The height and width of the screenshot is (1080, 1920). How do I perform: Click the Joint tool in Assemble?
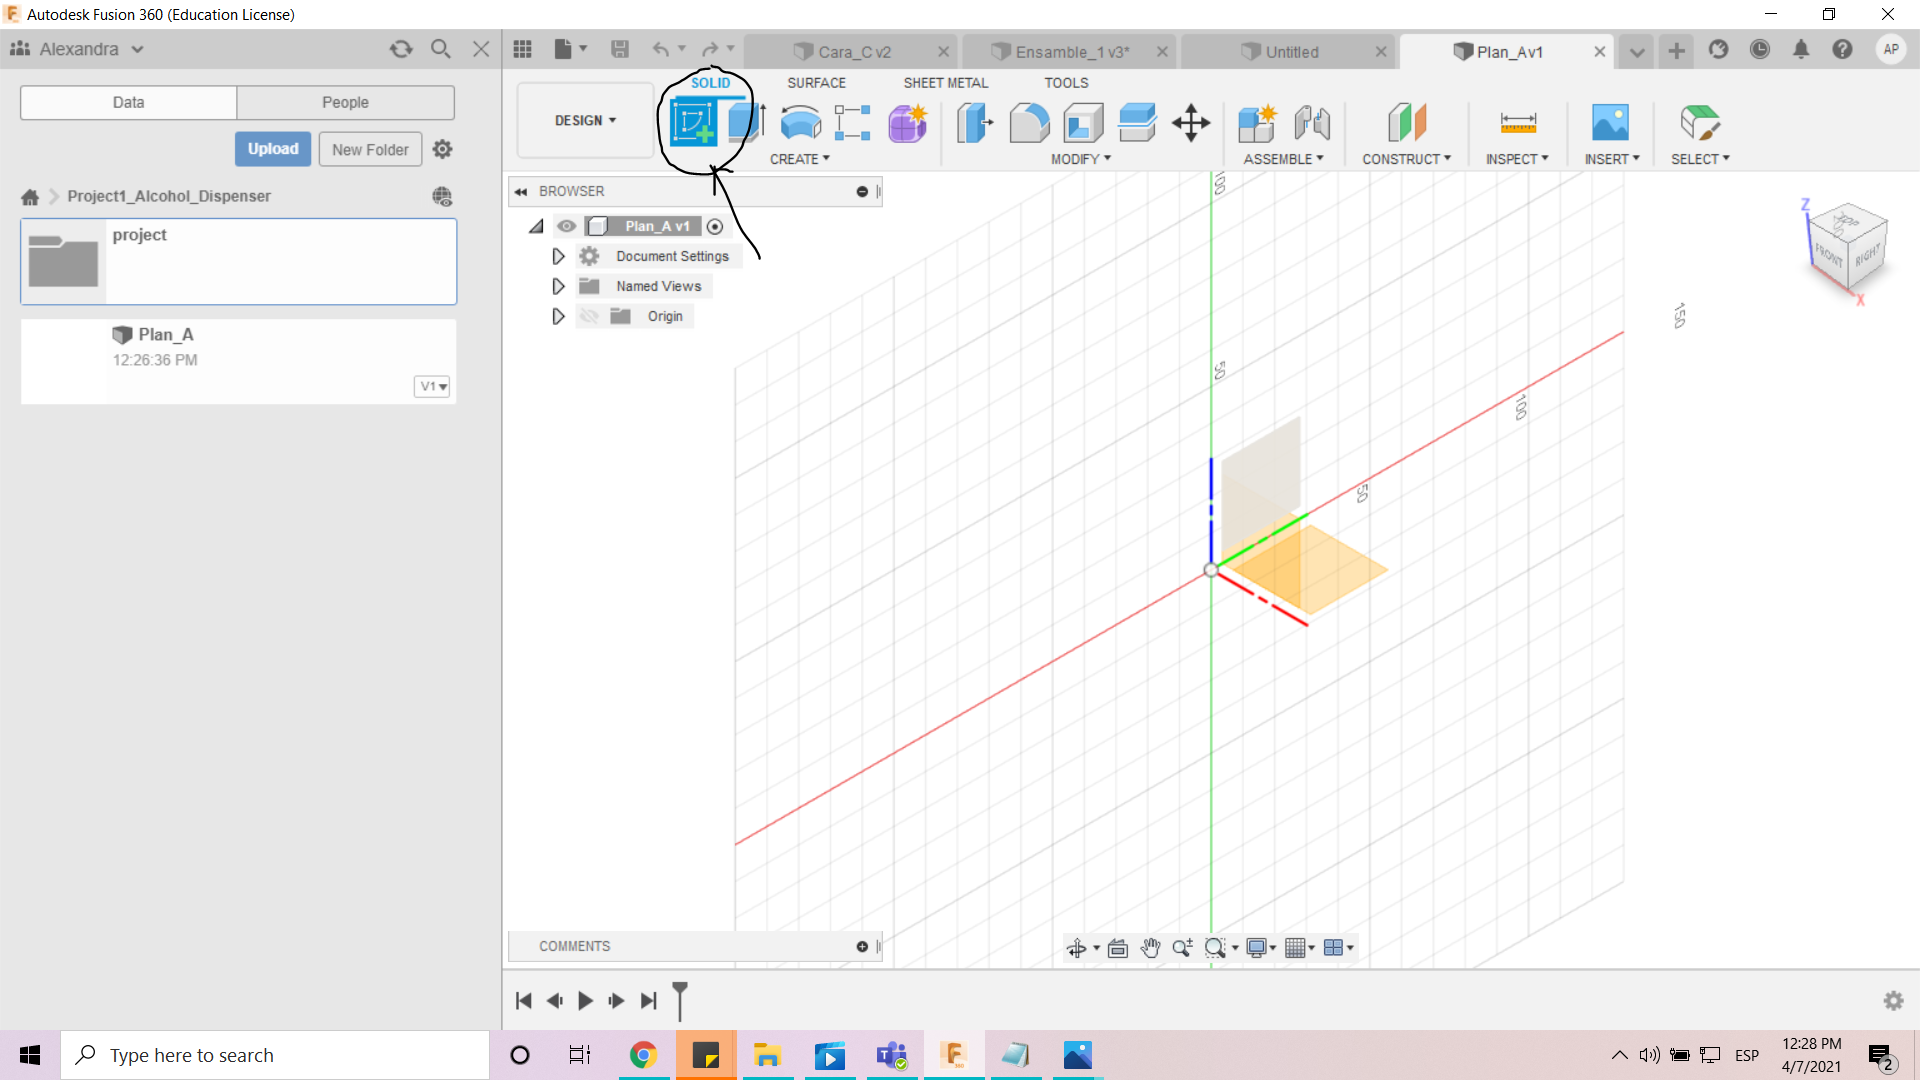[x=1311, y=123]
